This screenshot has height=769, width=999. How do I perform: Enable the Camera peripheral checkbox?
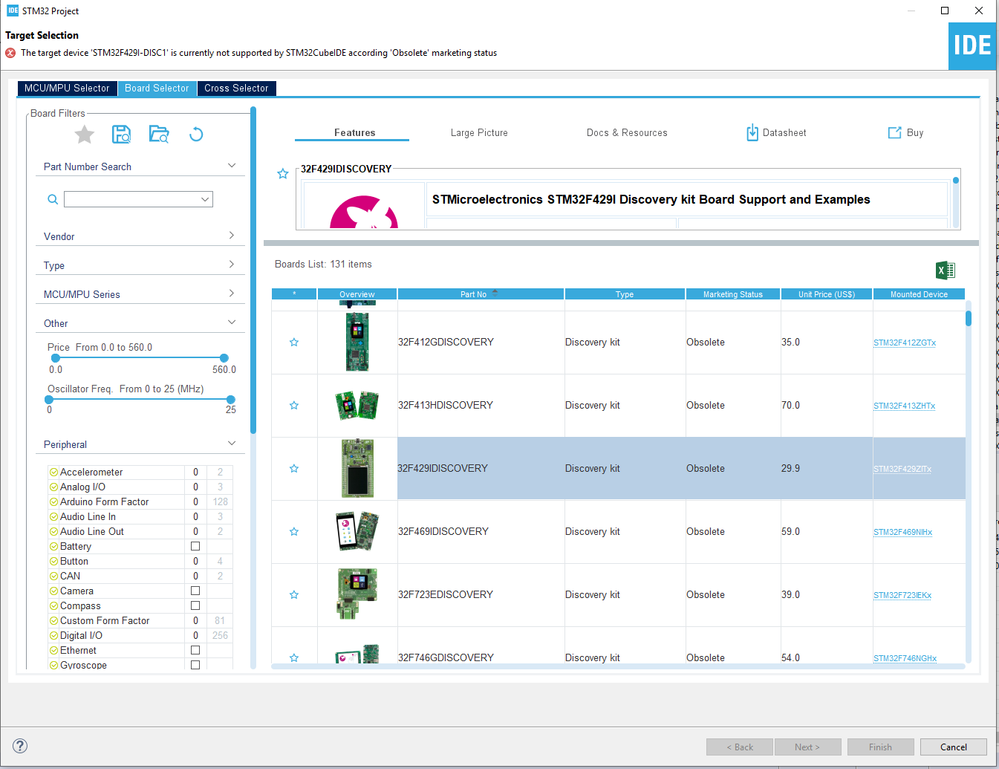tap(196, 591)
